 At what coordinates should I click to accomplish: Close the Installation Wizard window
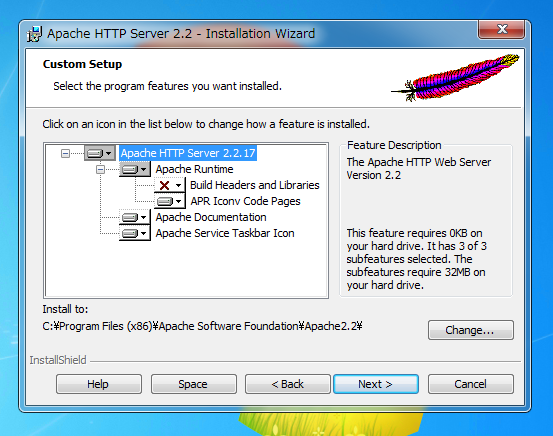coord(502,29)
